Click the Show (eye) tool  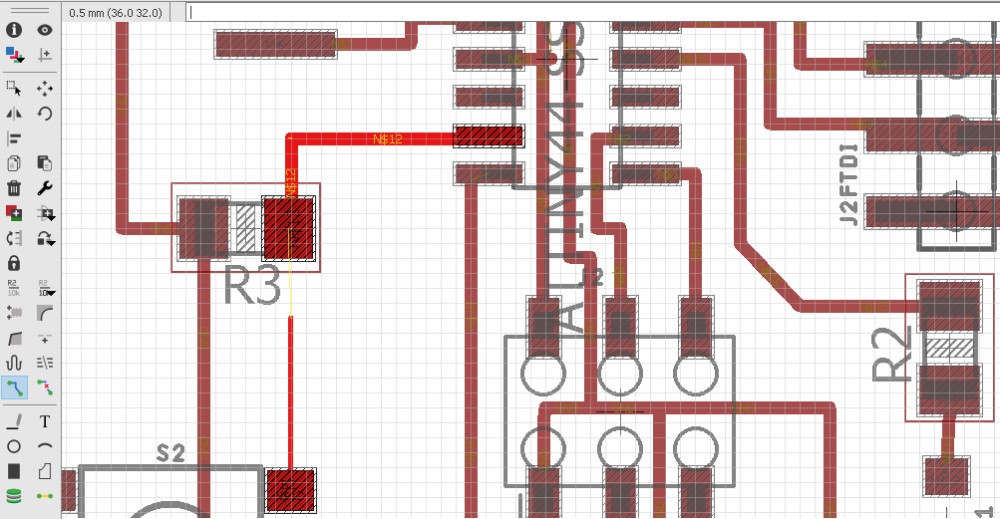click(x=45, y=30)
